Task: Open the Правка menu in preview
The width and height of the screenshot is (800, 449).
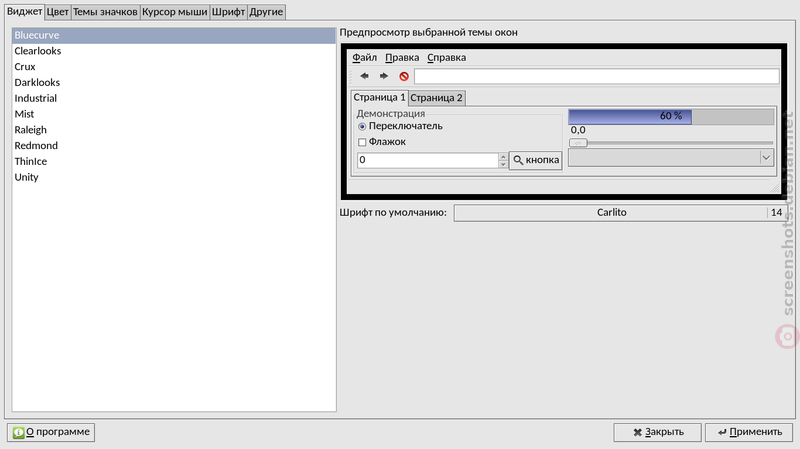Action: tap(402, 58)
